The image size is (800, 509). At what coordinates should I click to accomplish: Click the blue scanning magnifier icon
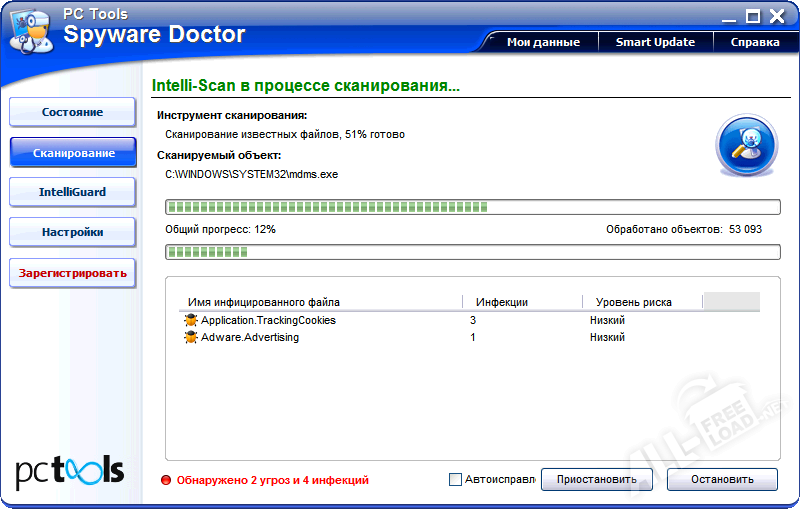746,146
